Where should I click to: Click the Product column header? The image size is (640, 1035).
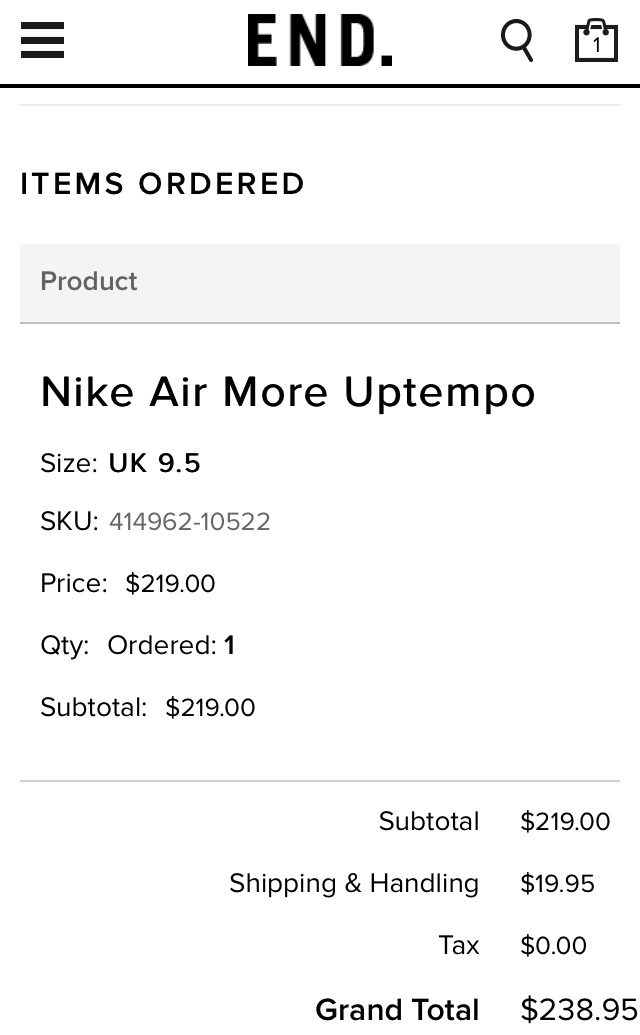89,281
